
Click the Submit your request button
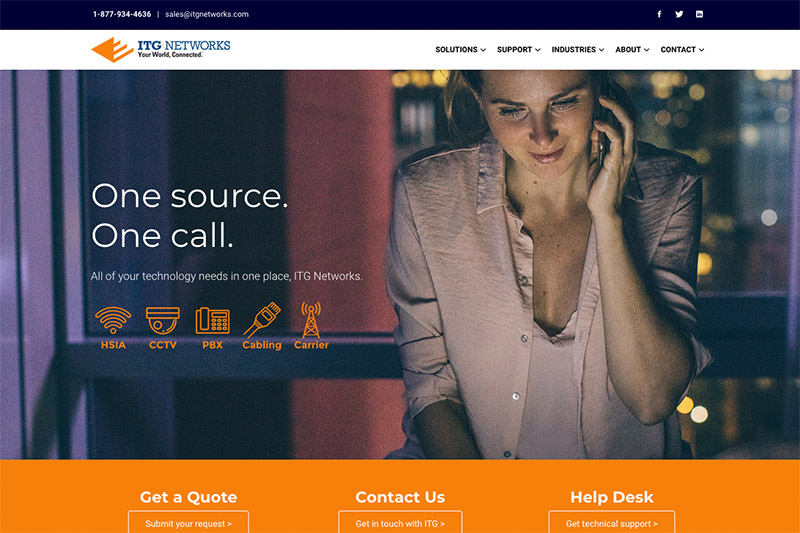pos(188,522)
